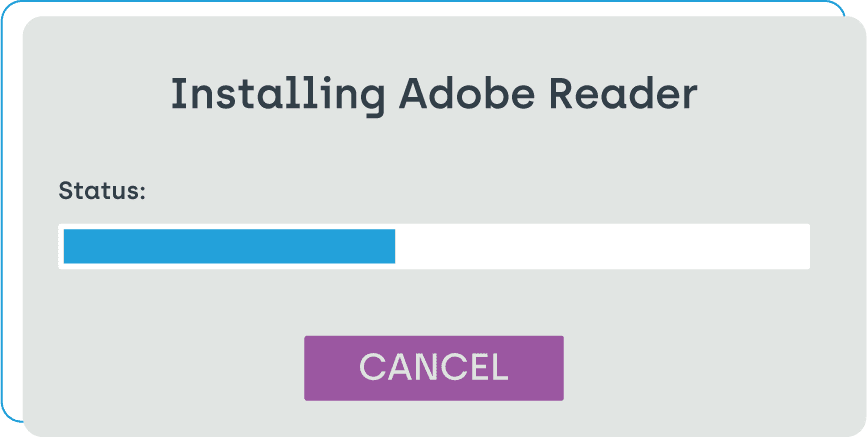Viewport: 867px width, 437px height.
Task: Click empty gray area between title and Status
Action: 434,149
